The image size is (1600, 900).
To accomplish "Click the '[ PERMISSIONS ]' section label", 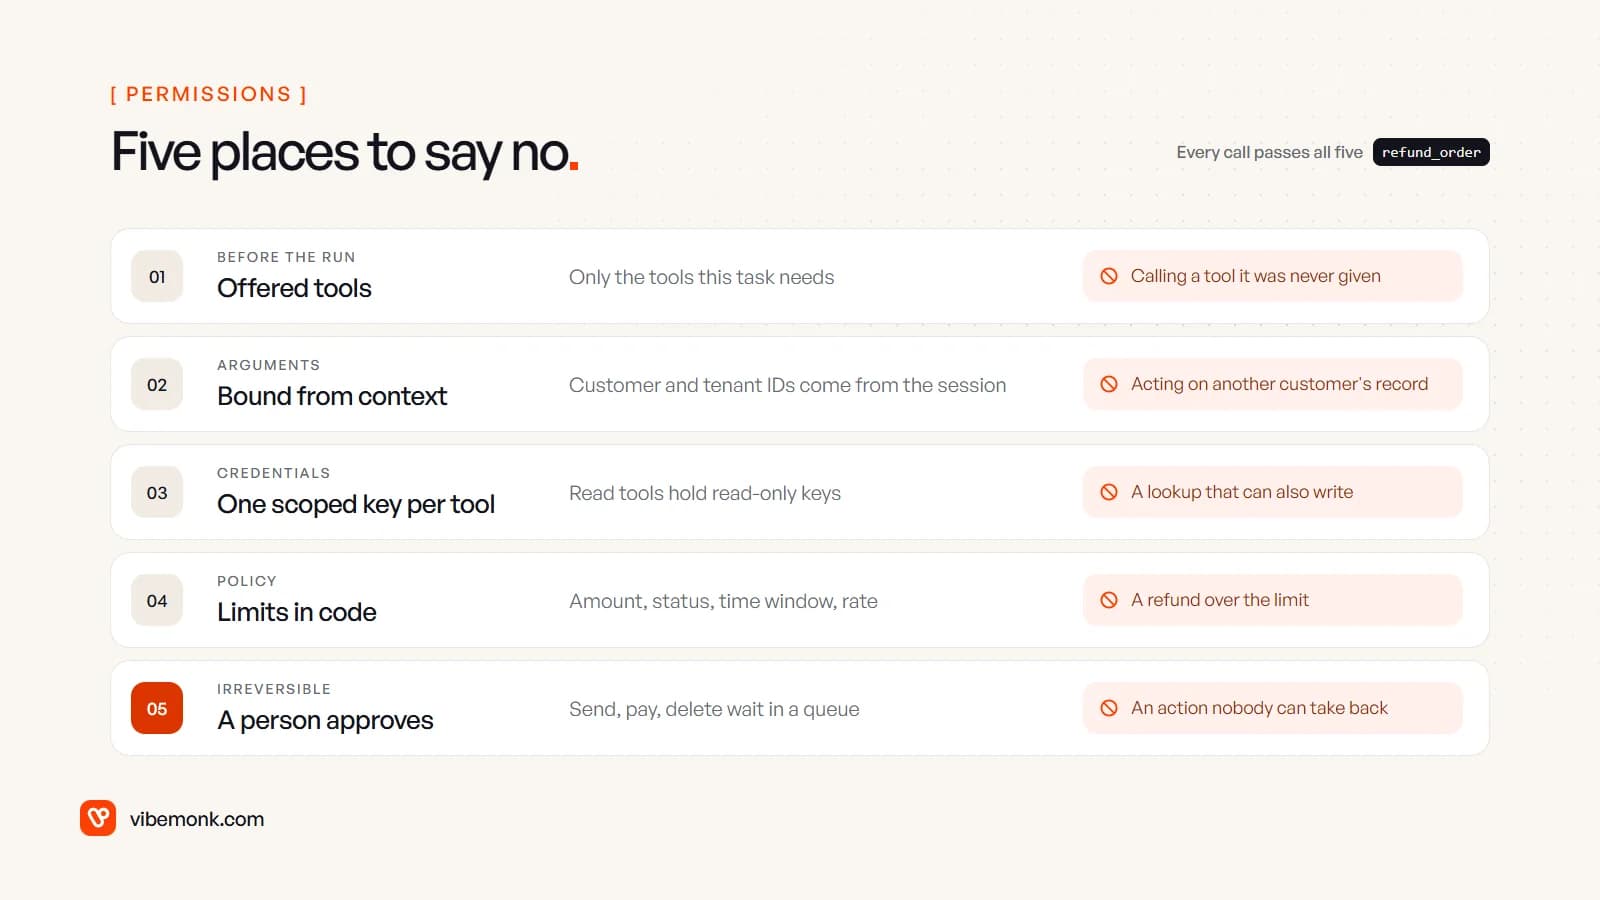I will pyautogui.click(x=208, y=94).
